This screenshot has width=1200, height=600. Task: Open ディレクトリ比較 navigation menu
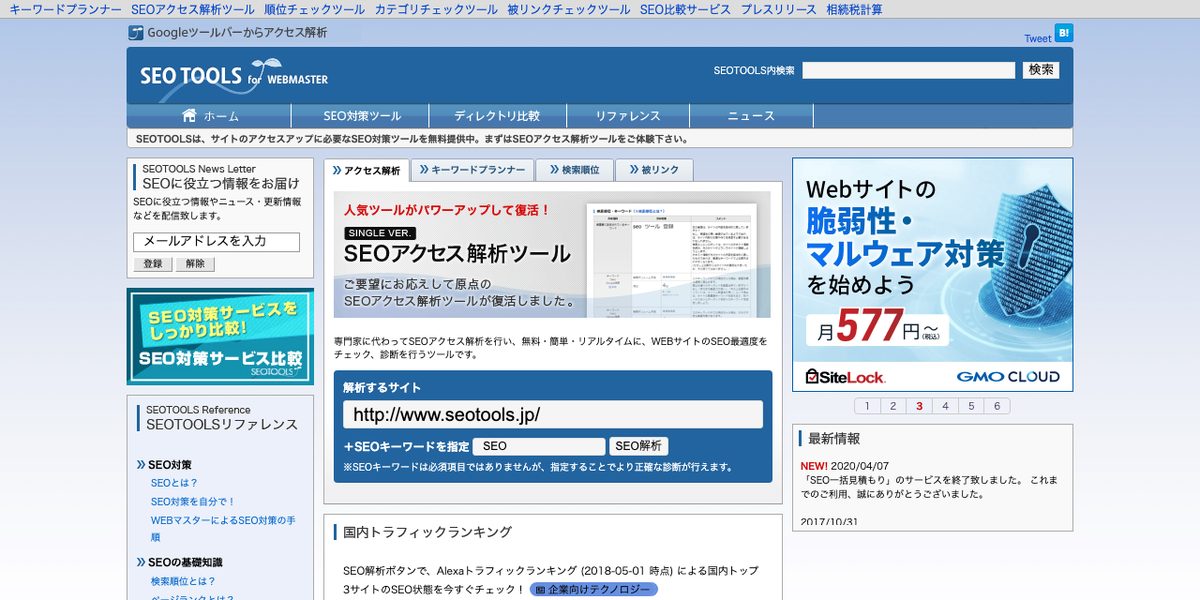[x=497, y=116]
